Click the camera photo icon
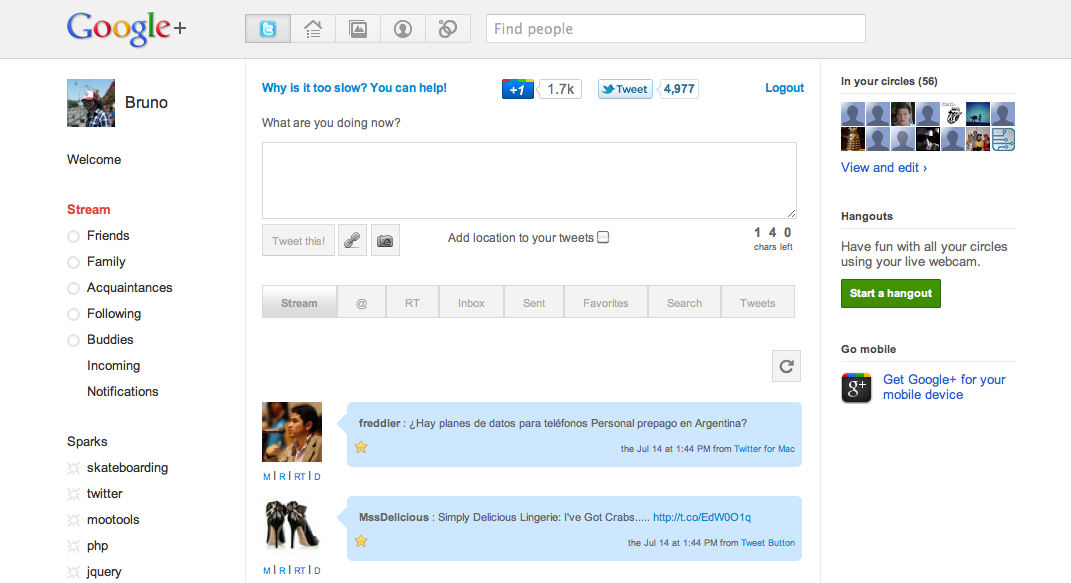The width and height of the screenshot is (1071, 583). click(x=385, y=240)
